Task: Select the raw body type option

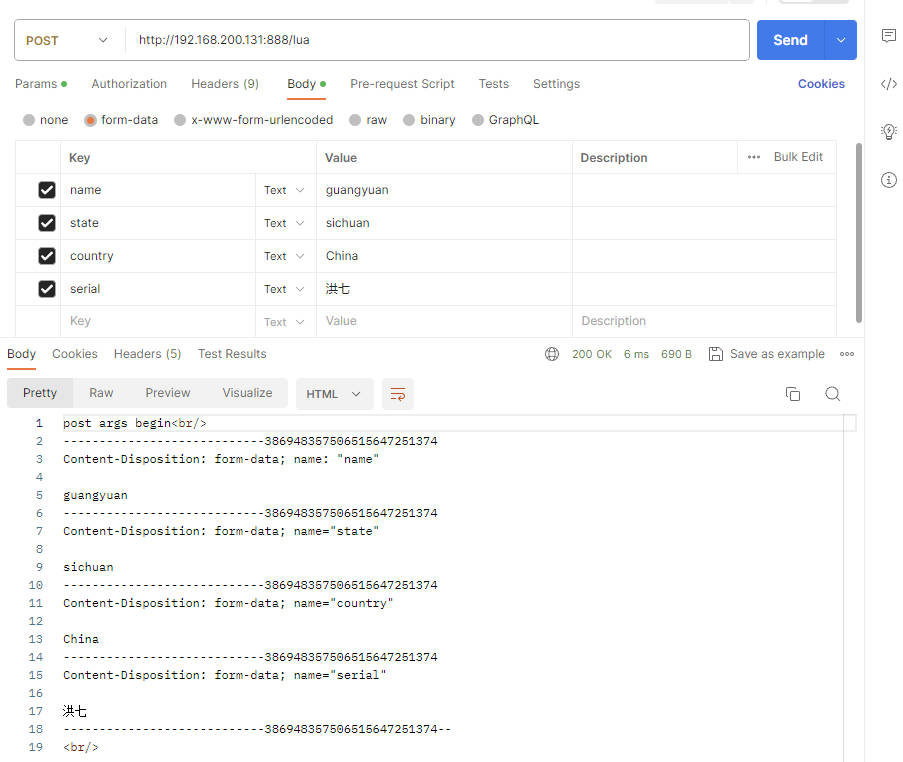Action: point(367,120)
